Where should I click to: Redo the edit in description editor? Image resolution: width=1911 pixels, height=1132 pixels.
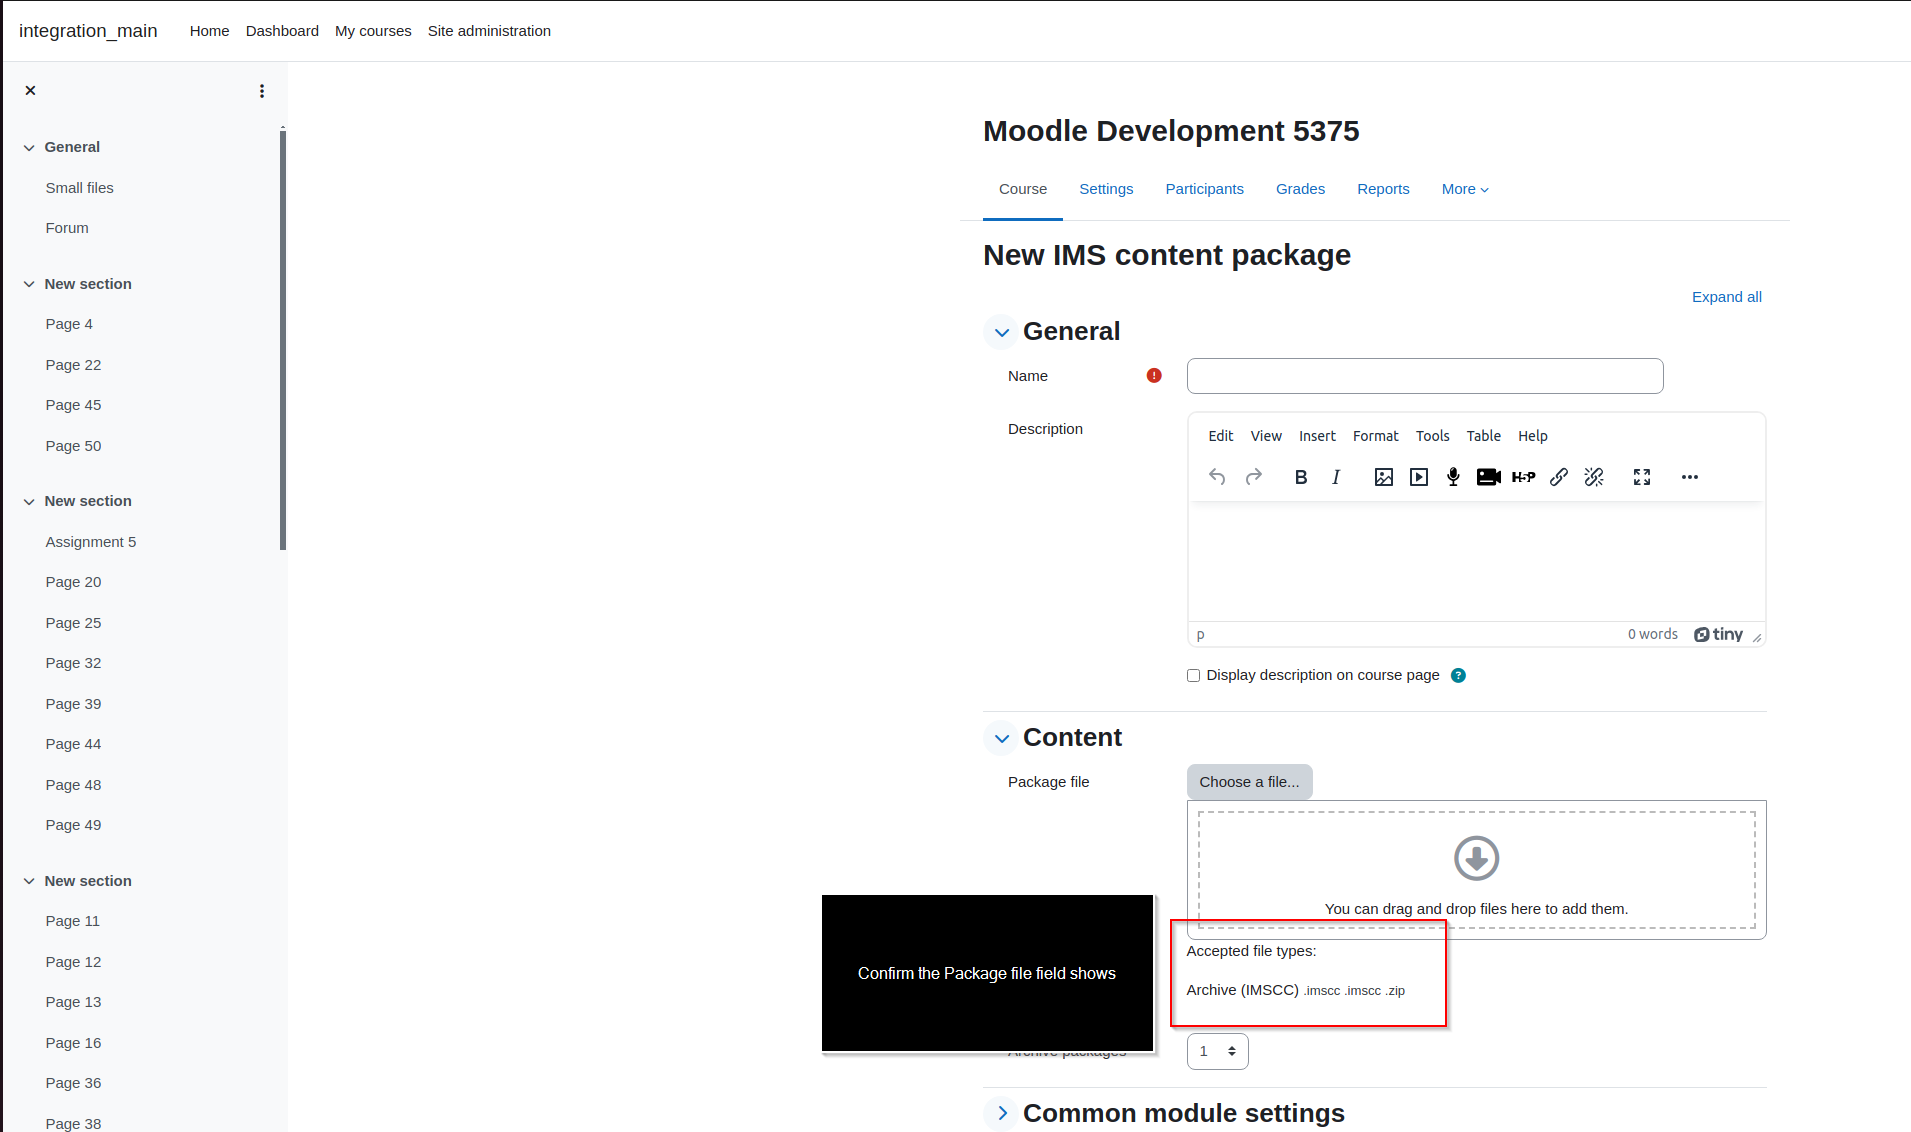[x=1254, y=477]
